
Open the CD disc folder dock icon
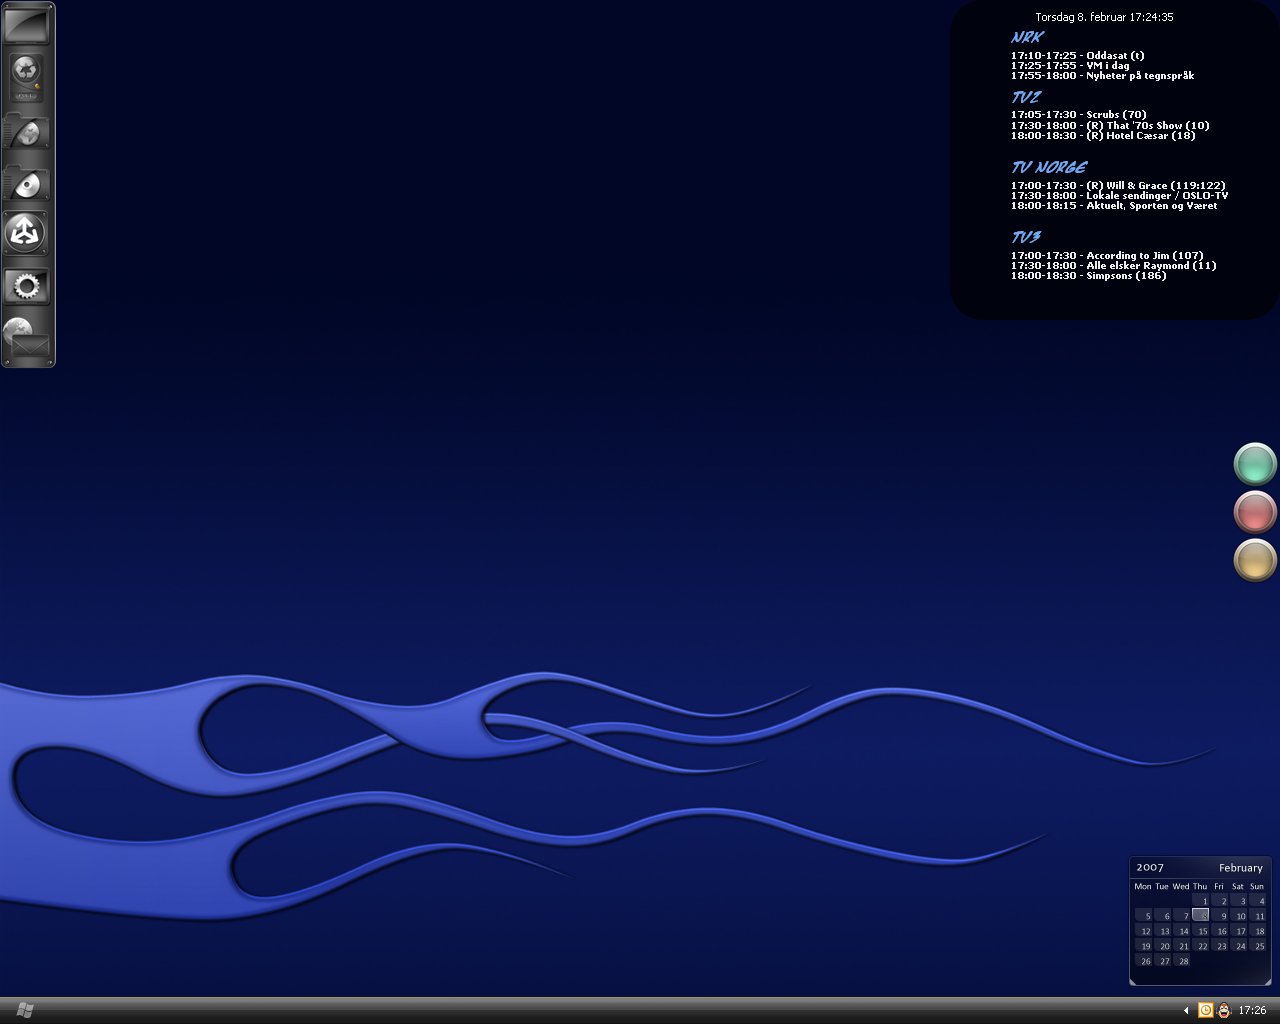(27, 183)
